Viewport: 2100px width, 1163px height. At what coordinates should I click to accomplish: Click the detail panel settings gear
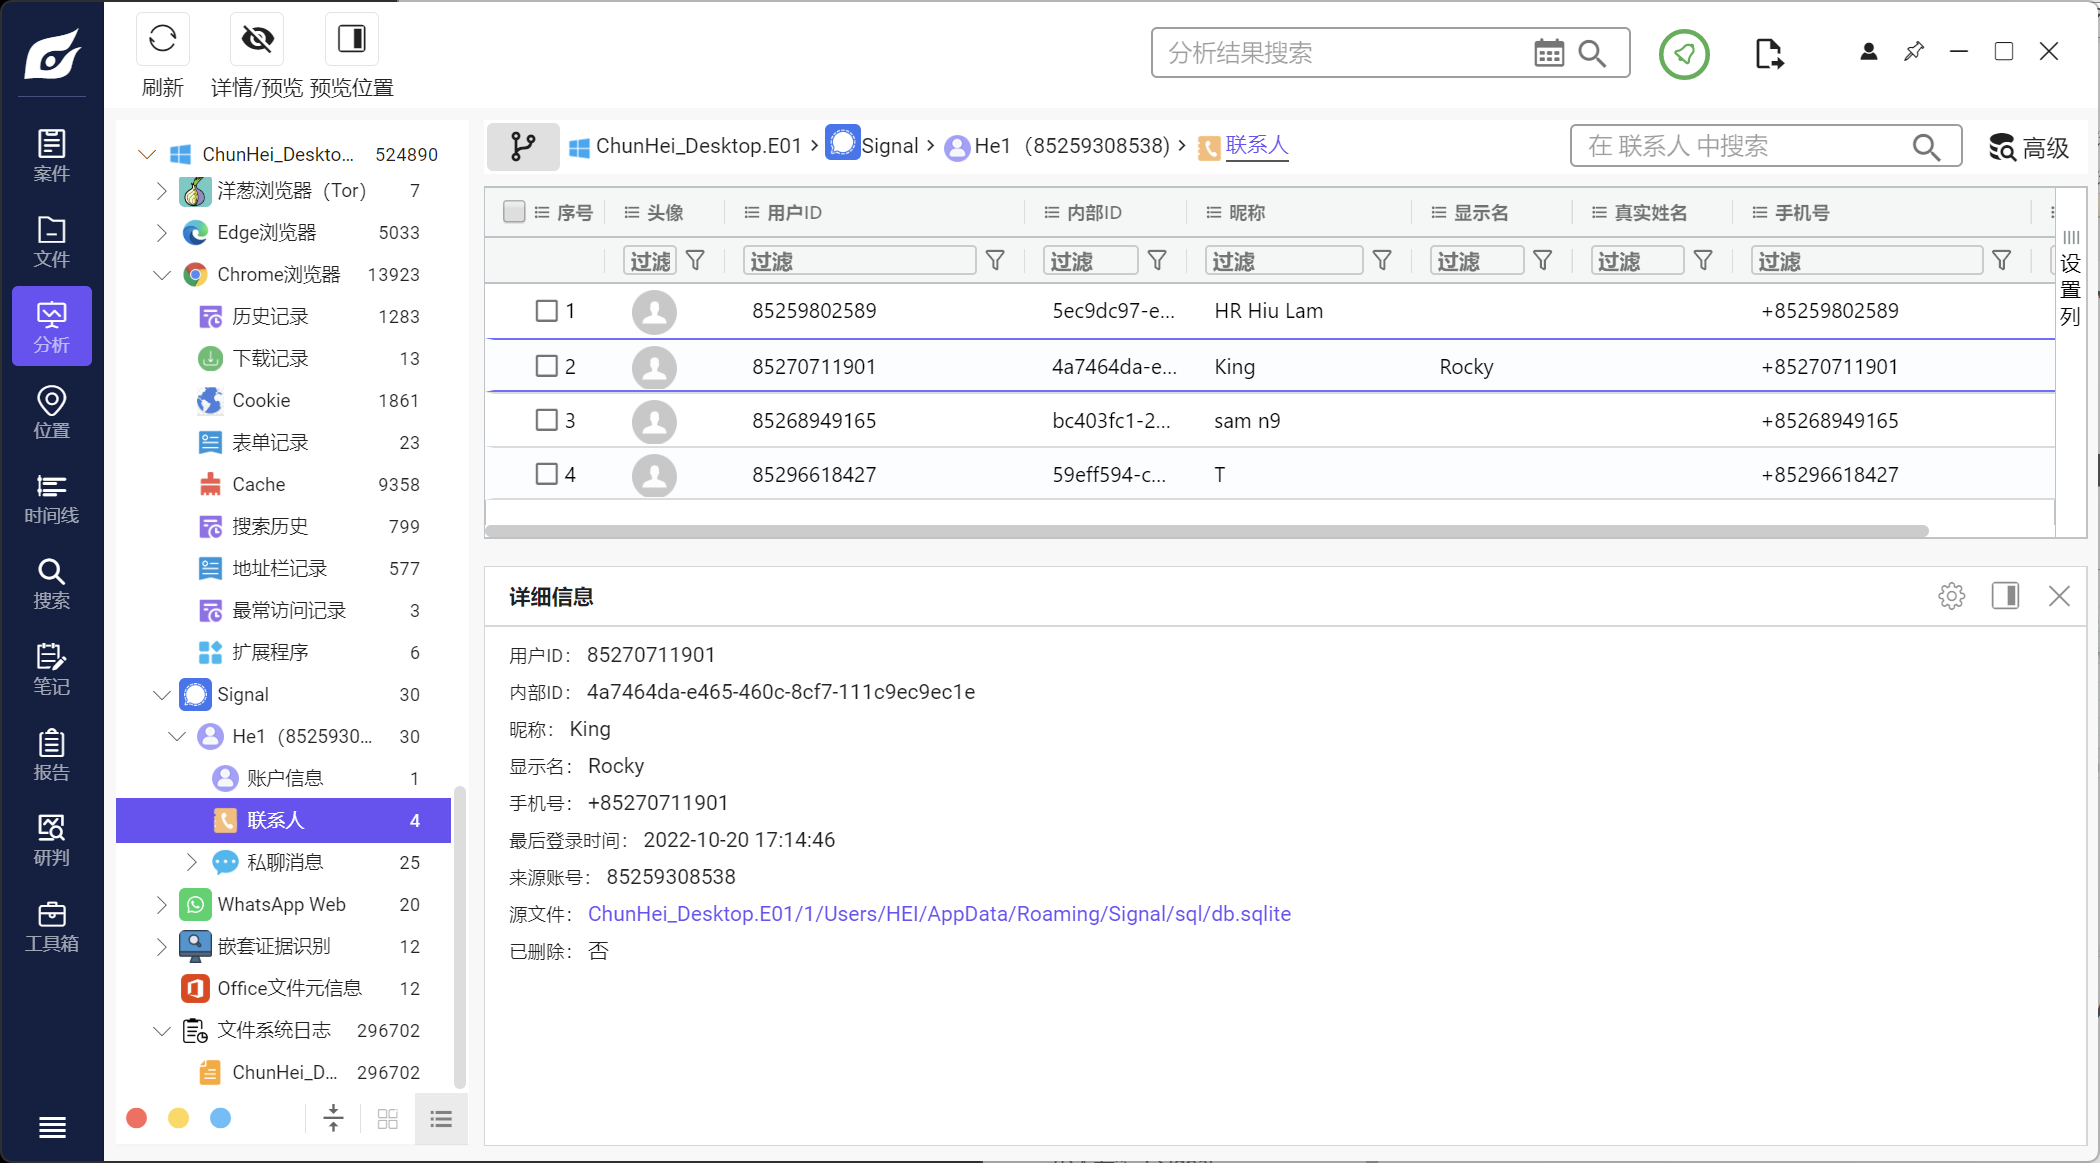(1951, 596)
